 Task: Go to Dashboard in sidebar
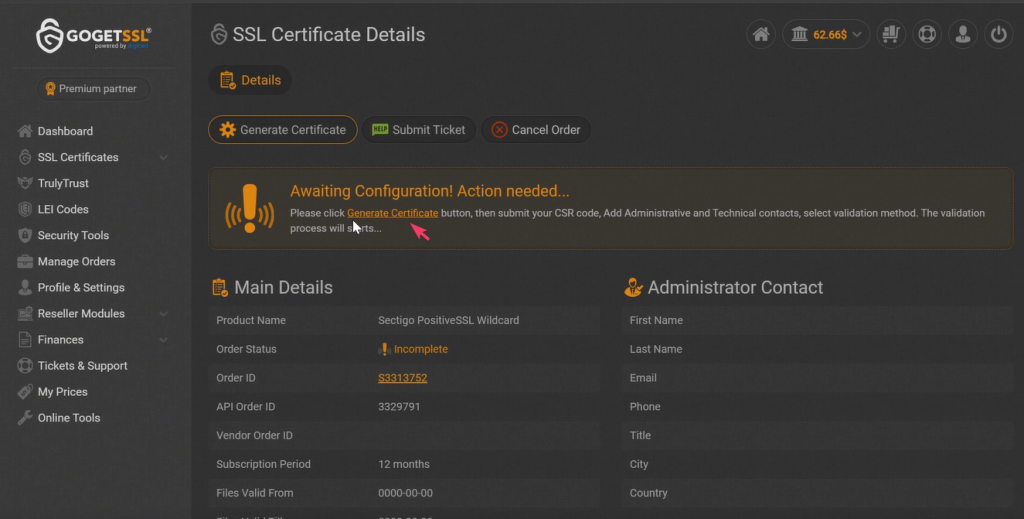tap(65, 131)
